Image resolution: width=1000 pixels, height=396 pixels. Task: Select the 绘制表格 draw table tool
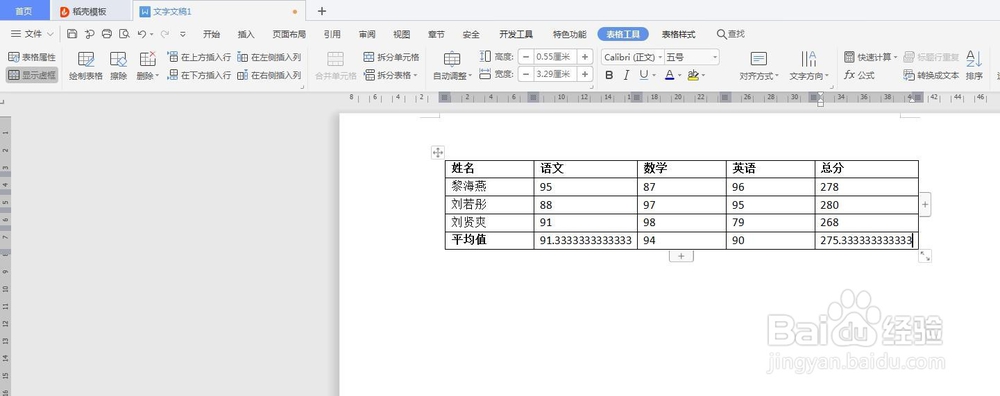85,66
